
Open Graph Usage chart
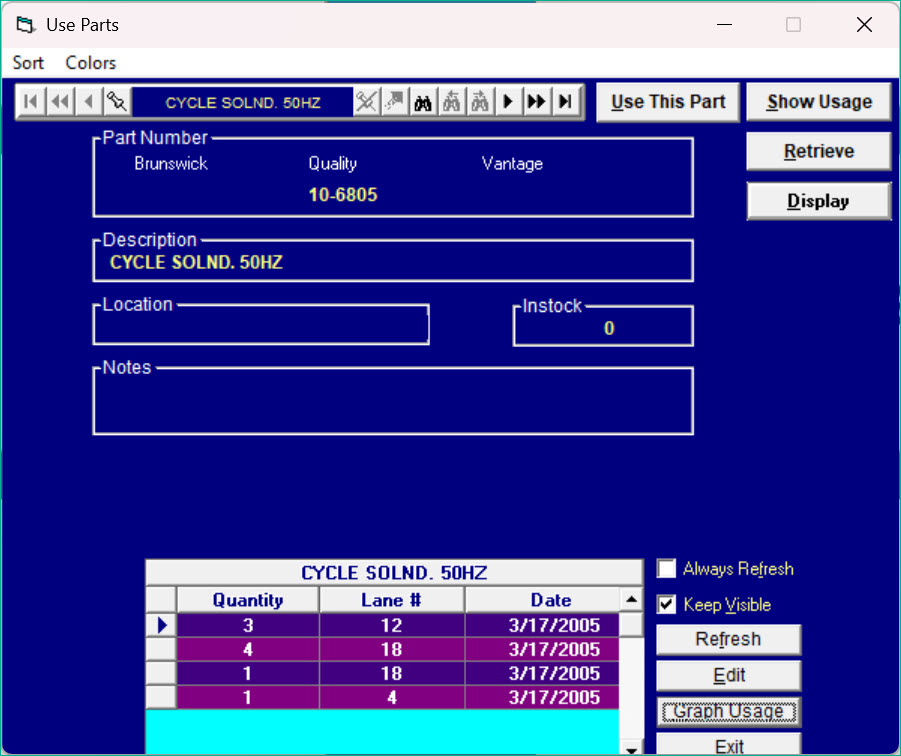pyautogui.click(x=728, y=712)
